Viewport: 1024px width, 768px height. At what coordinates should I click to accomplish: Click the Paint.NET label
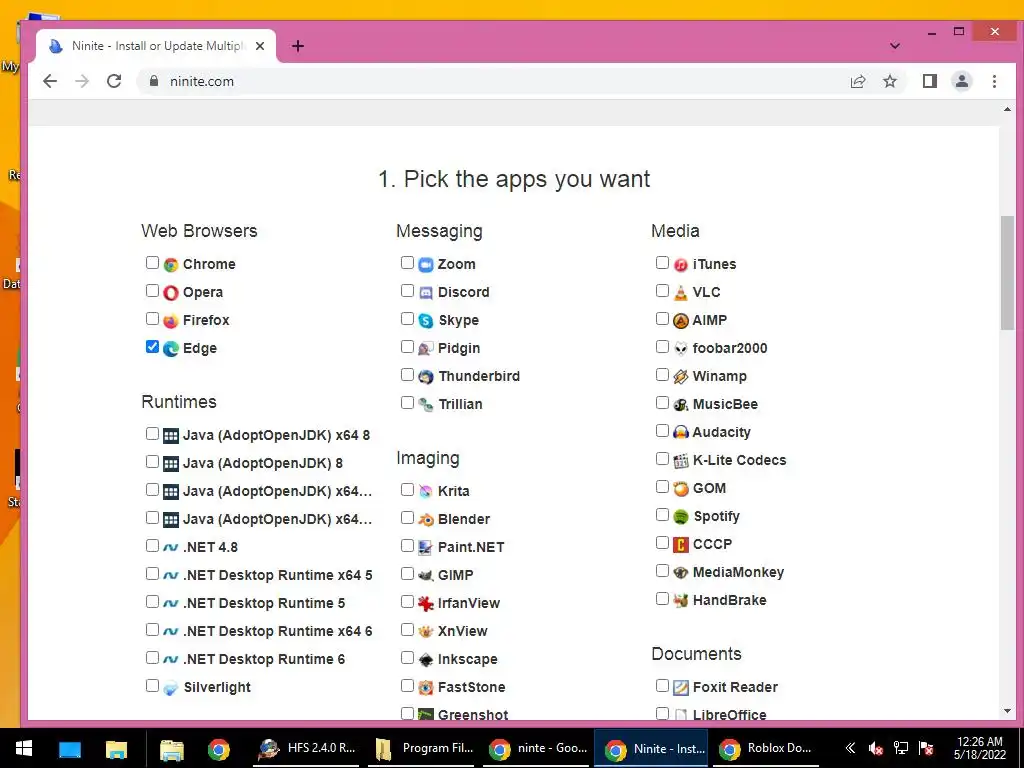pos(471,547)
